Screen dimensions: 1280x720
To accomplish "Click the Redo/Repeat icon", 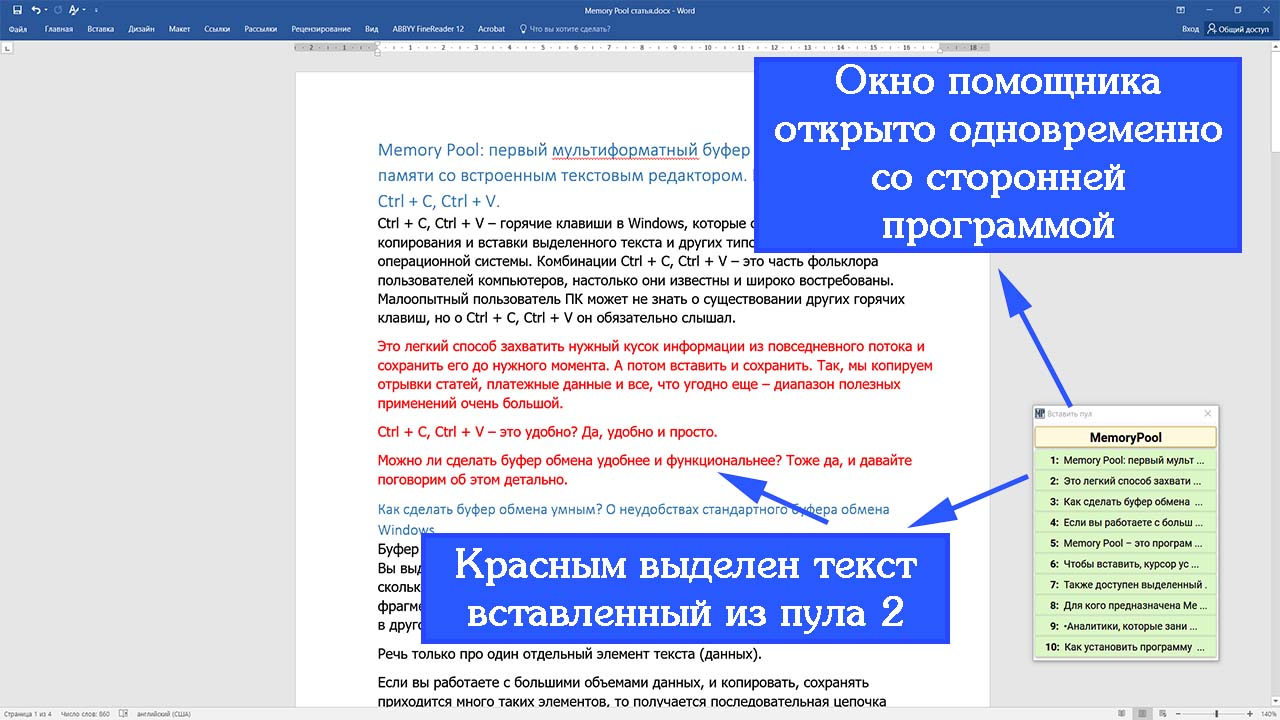I will point(57,10).
